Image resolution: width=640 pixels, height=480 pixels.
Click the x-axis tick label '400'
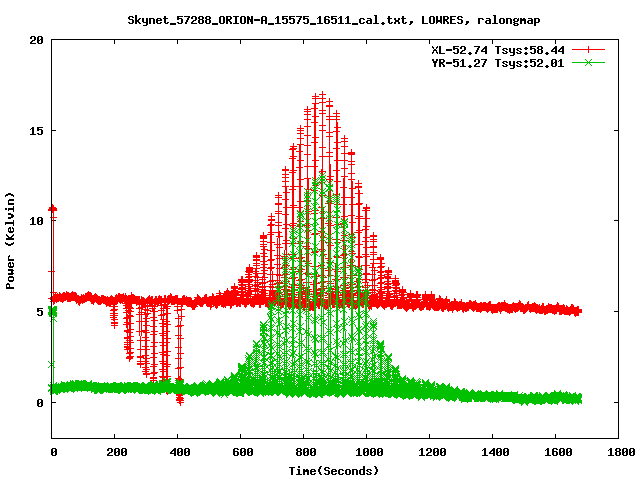[x=180, y=452]
